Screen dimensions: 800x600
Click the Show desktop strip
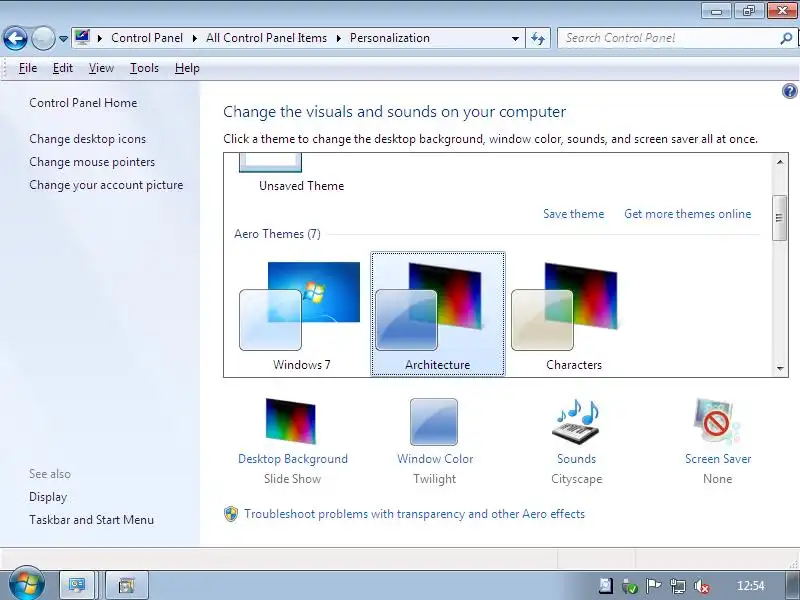click(x=791, y=585)
